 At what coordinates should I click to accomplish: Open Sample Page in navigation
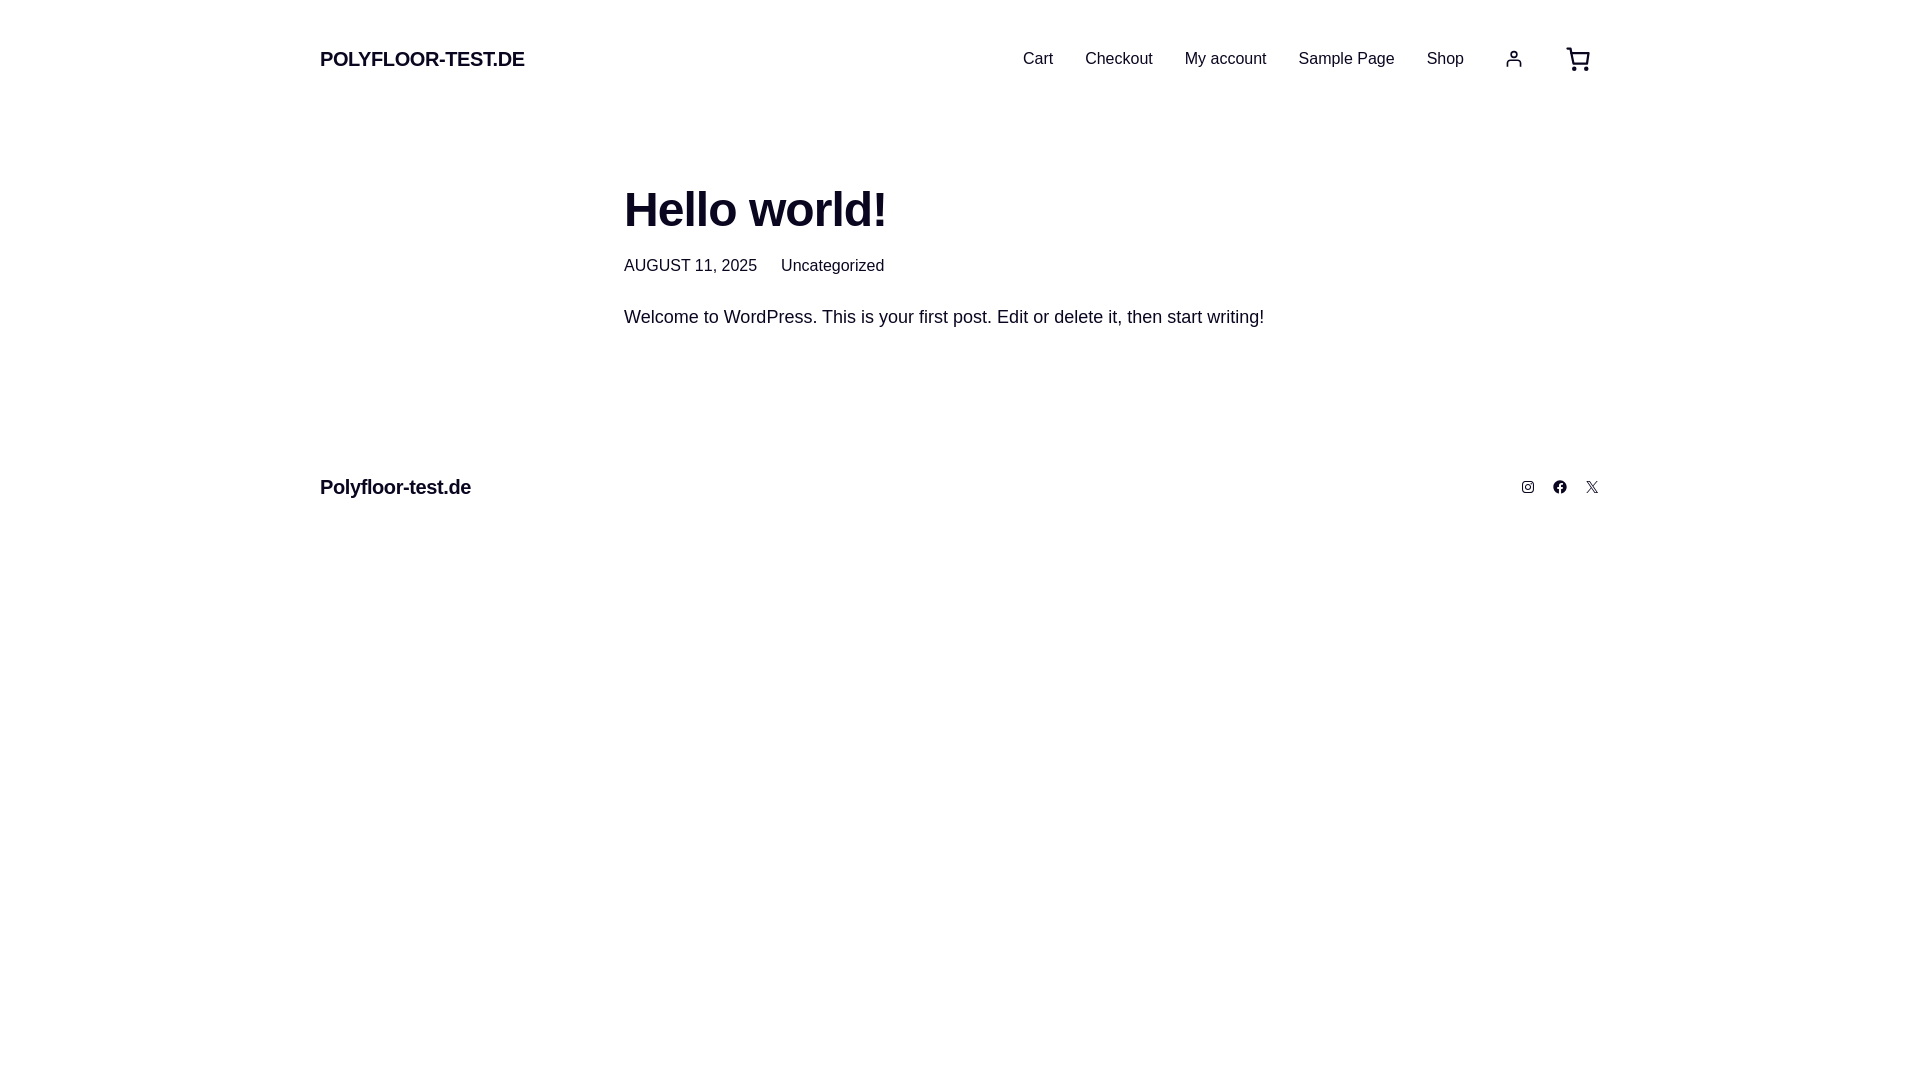click(x=1345, y=59)
